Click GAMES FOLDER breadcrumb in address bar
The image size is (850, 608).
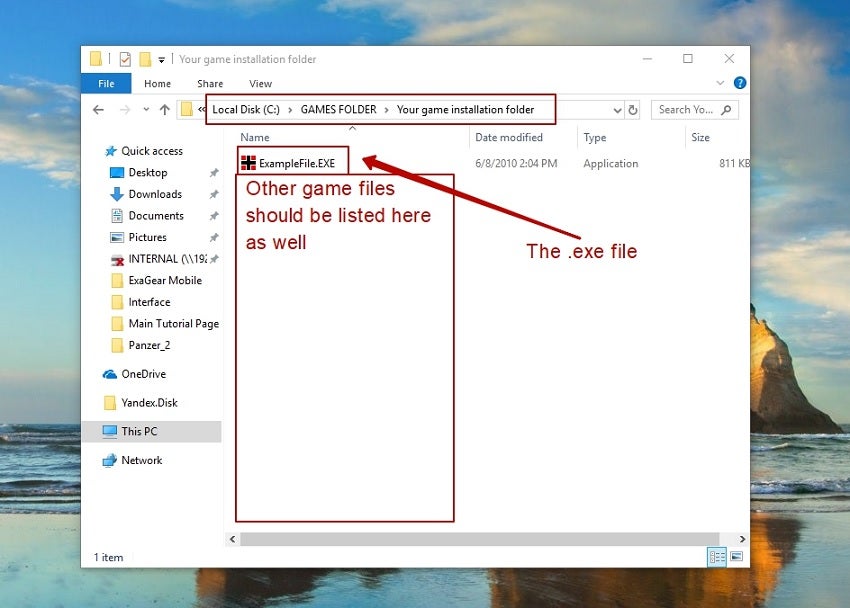click(338, 109)
